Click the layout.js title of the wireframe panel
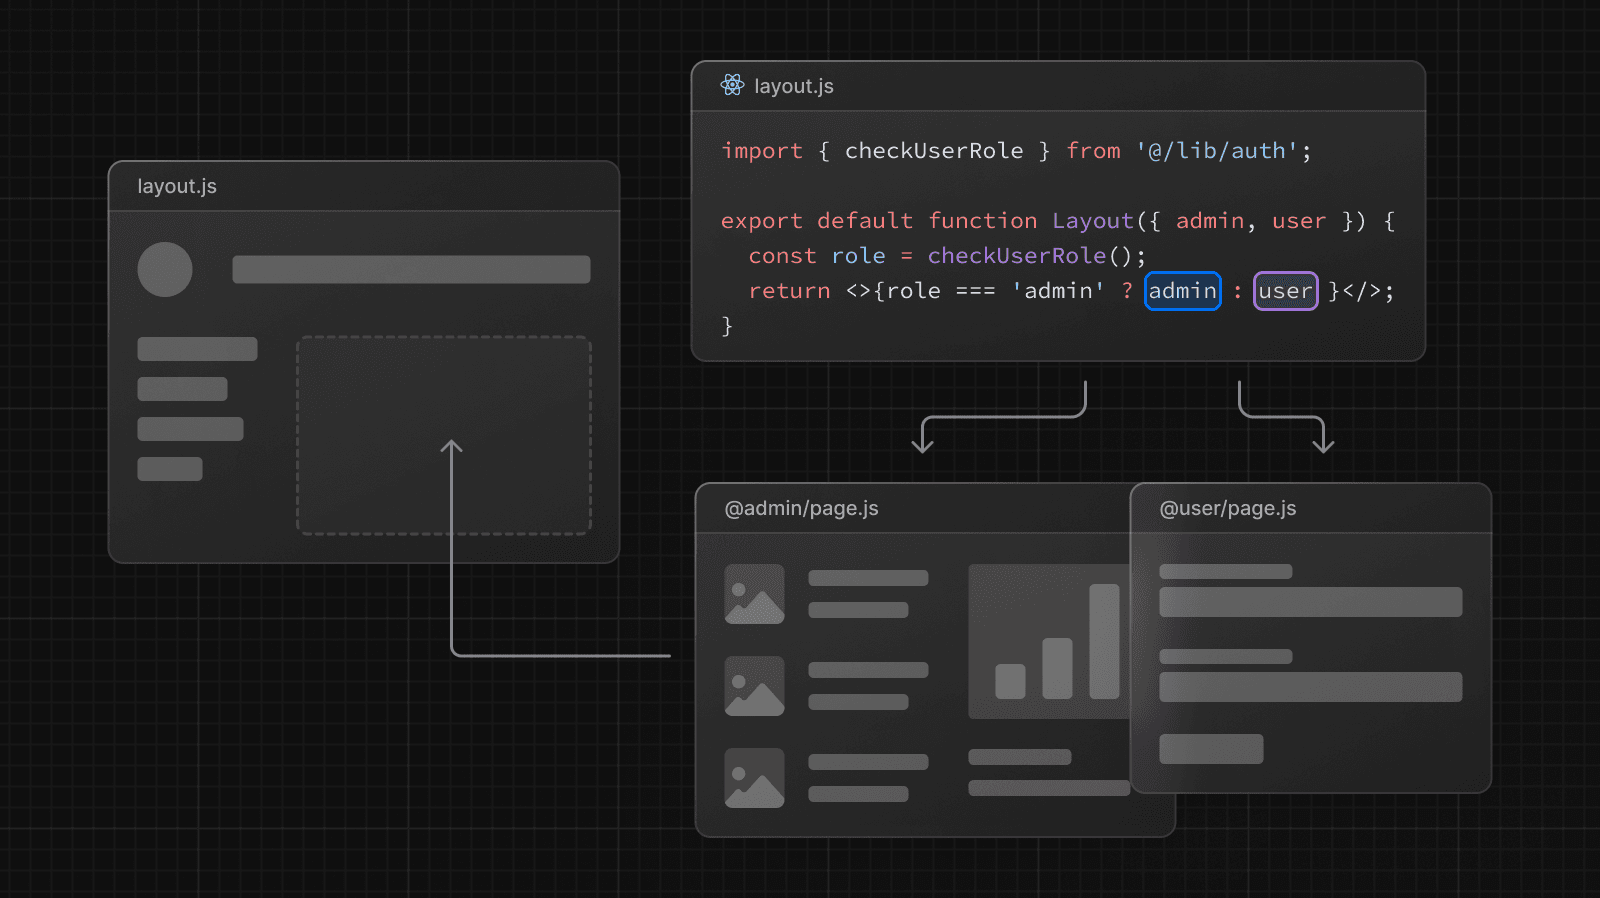This screenshot has width=1600, height=898. [x=177, y=186]
